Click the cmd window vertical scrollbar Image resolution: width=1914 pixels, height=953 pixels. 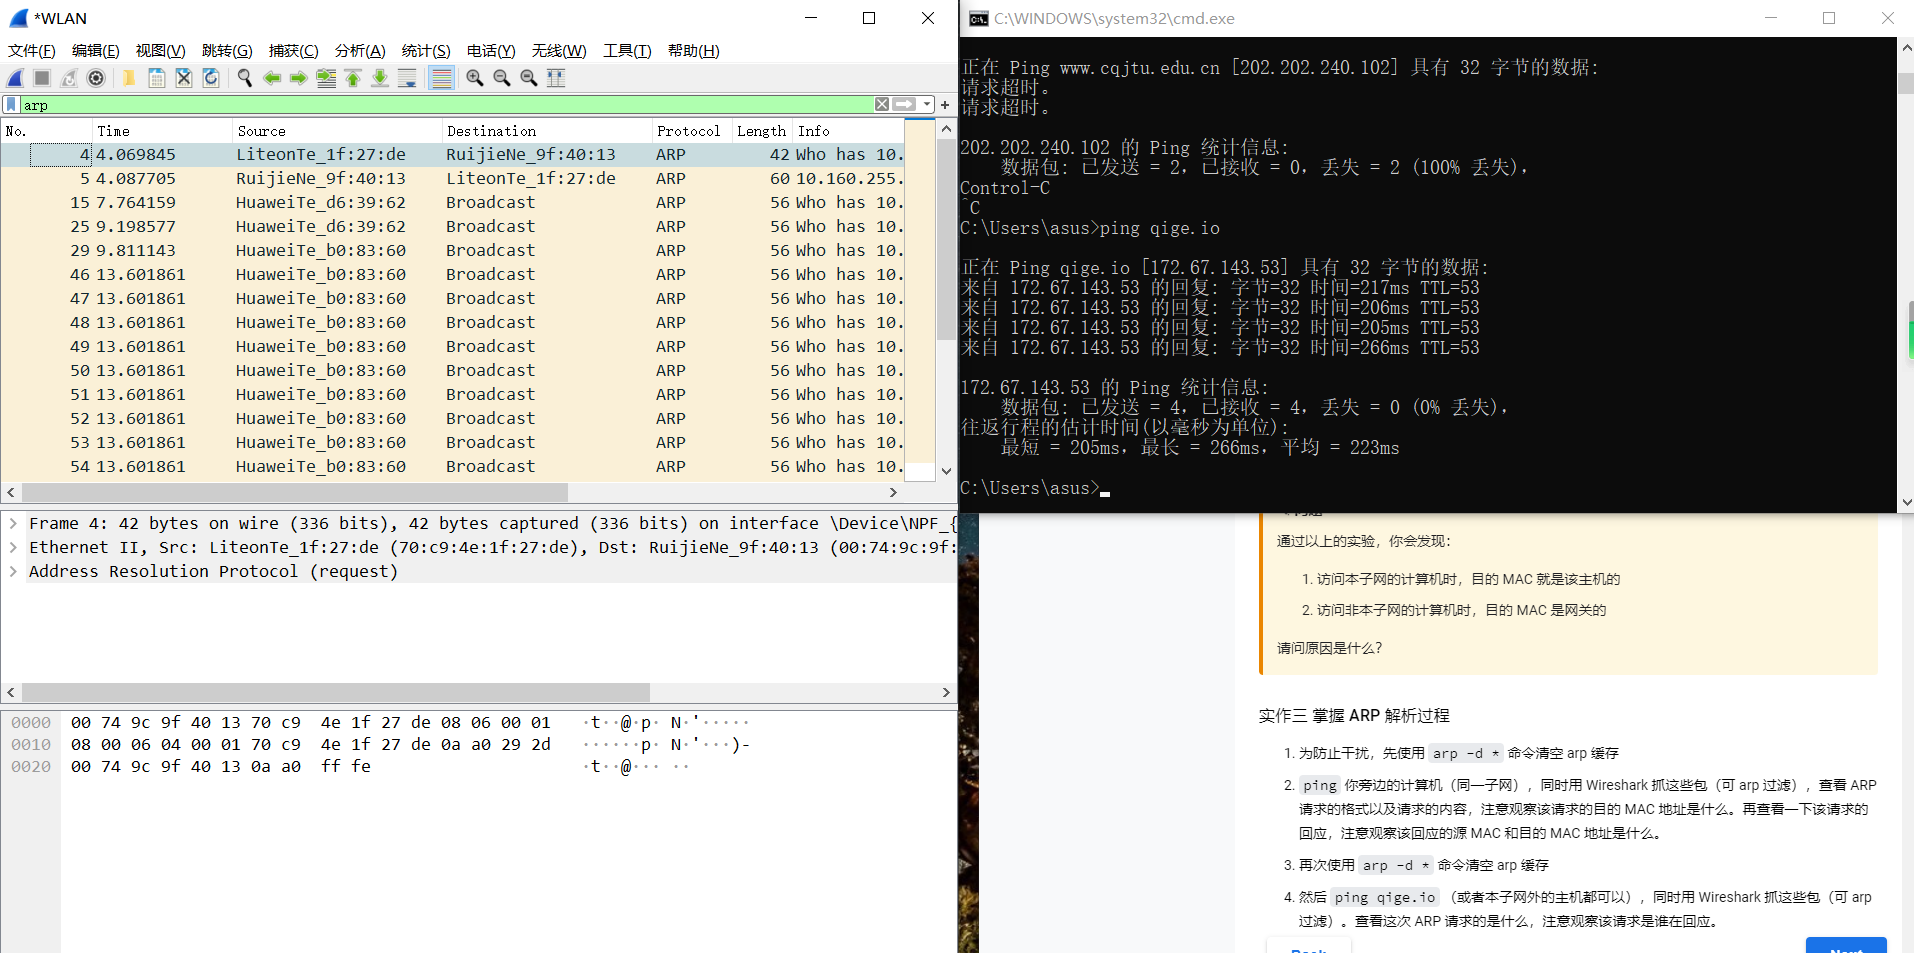1906,275
